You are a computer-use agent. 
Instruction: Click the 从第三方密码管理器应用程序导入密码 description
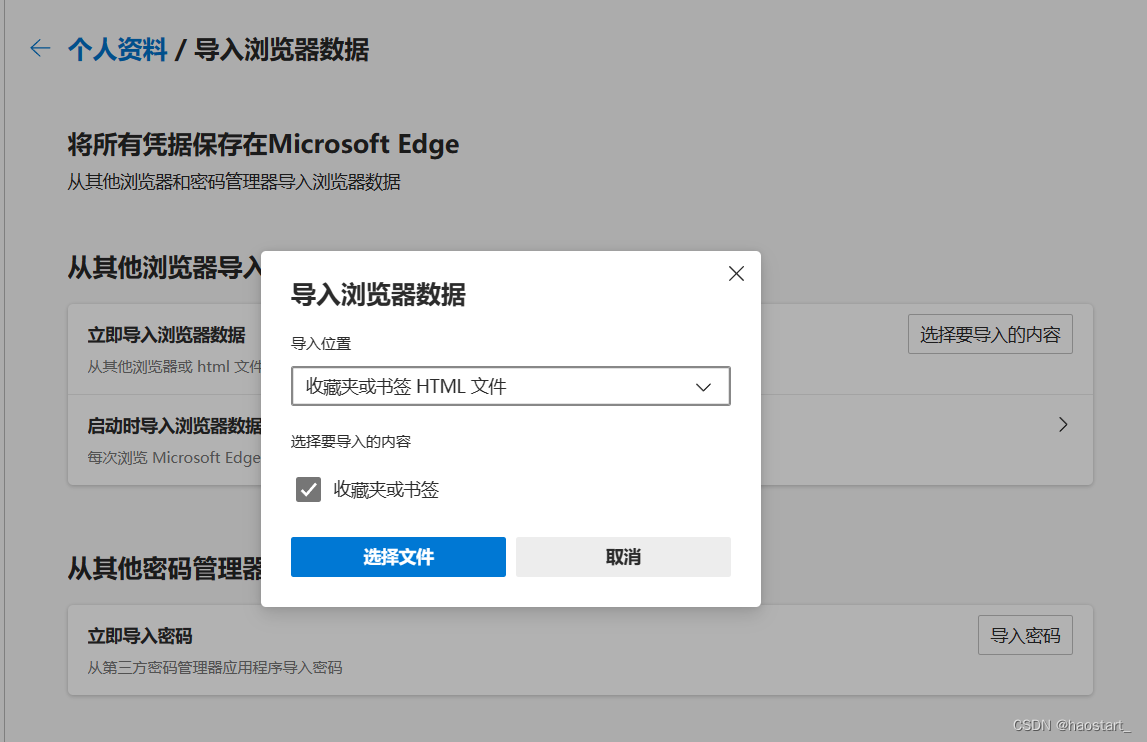coord(215,667)
